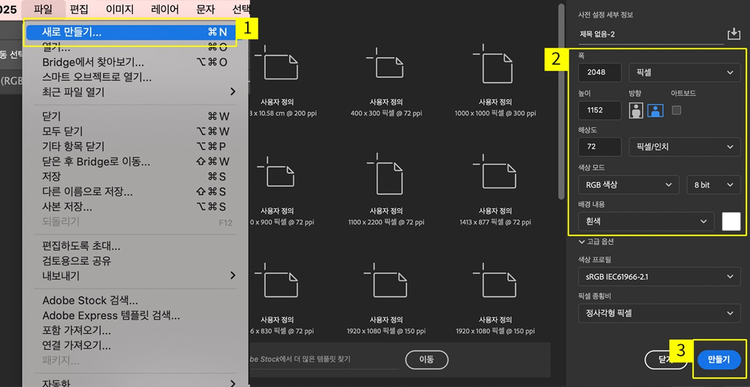Open the 흰색 background content dropdown
Viewport: 750px width, 387px height.
click(x=646, y=221)
